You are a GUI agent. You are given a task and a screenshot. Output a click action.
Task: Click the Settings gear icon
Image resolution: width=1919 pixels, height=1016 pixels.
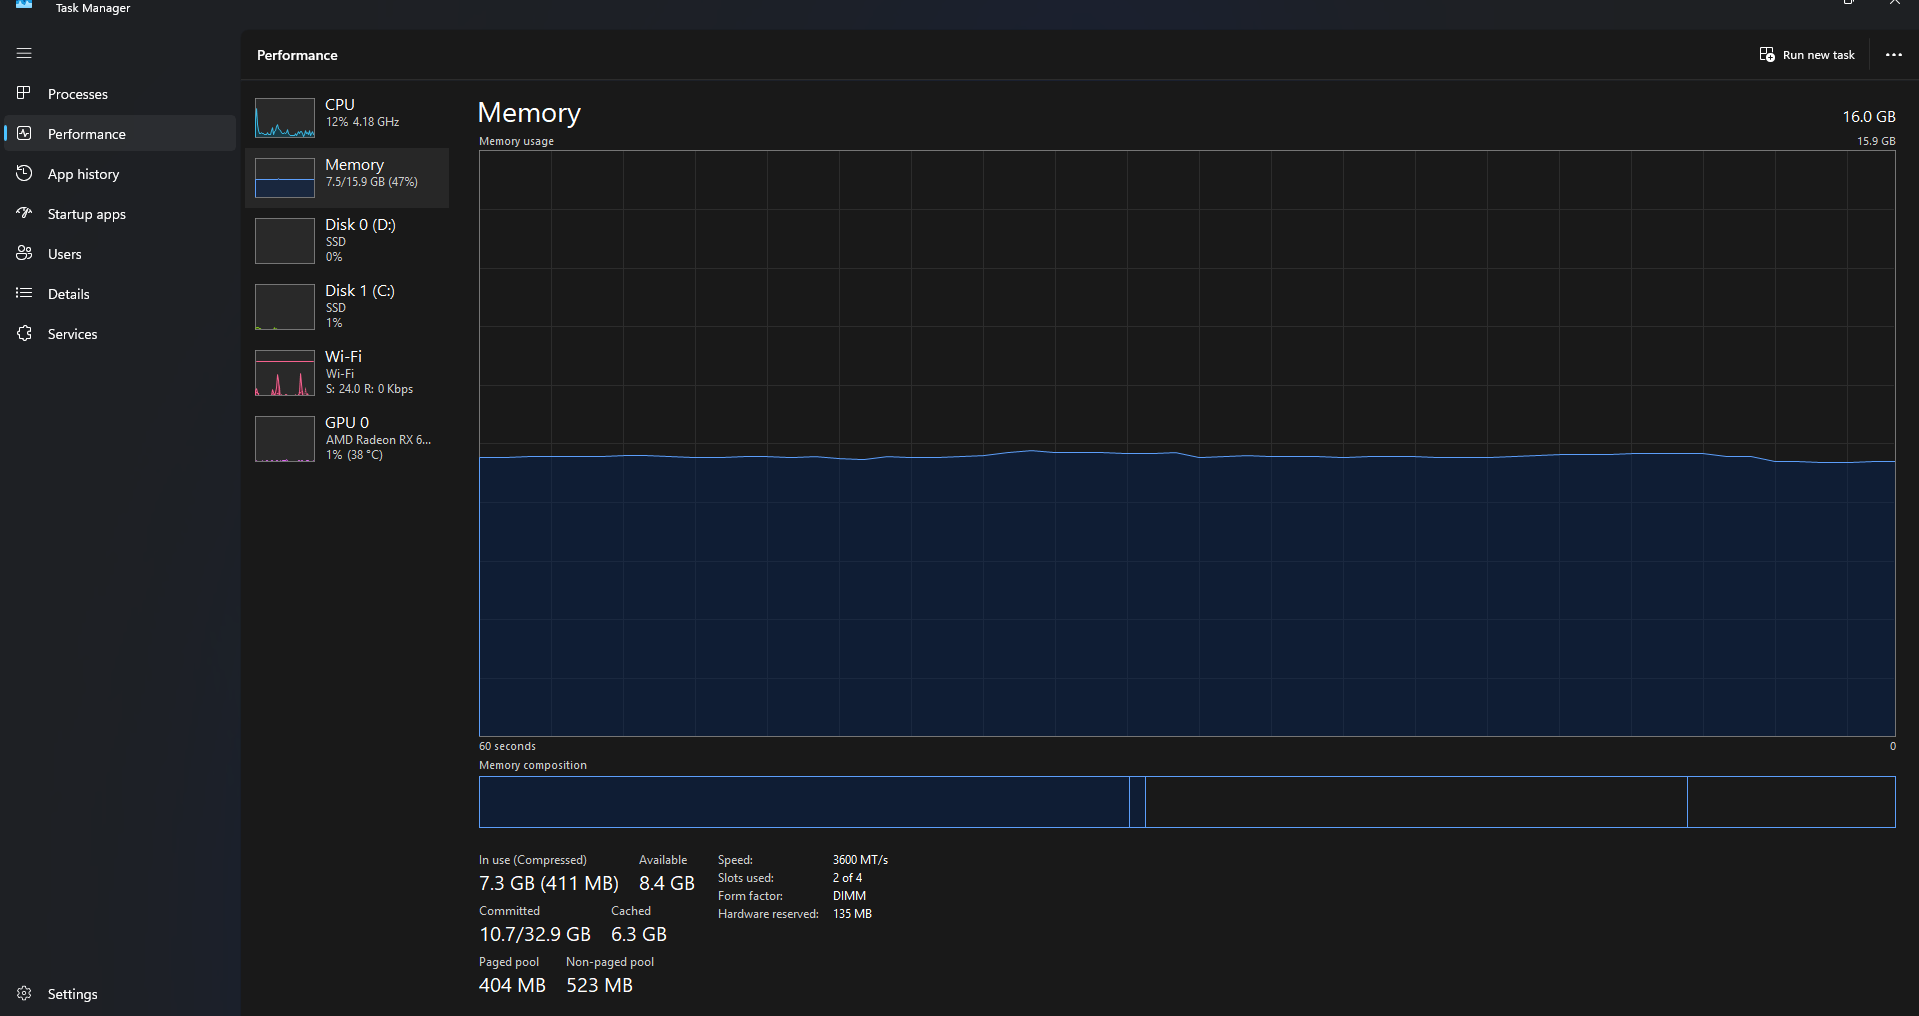coord(24,993)
